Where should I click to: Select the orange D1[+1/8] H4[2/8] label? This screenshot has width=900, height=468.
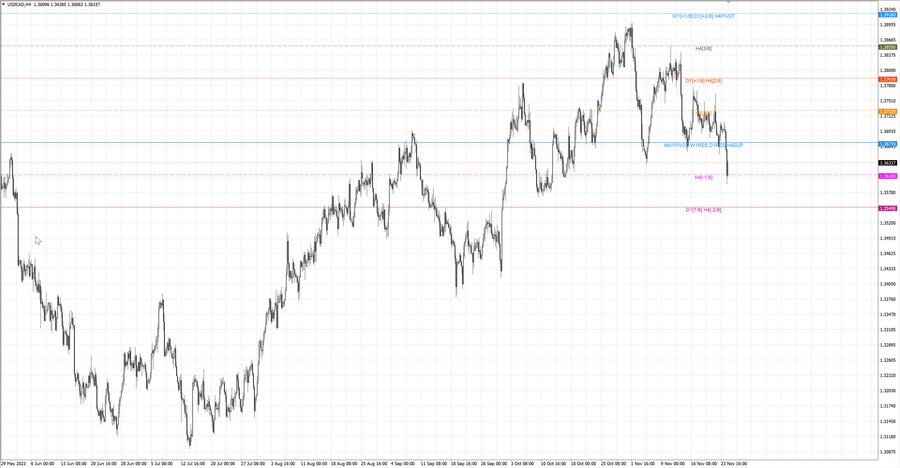(704, 81)
